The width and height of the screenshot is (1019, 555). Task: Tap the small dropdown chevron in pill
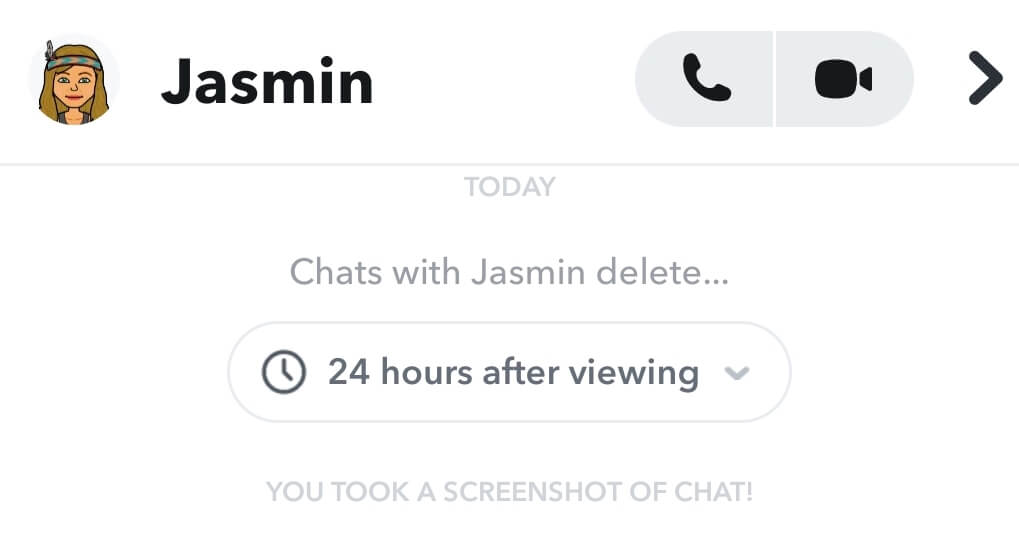coord(737,373)
